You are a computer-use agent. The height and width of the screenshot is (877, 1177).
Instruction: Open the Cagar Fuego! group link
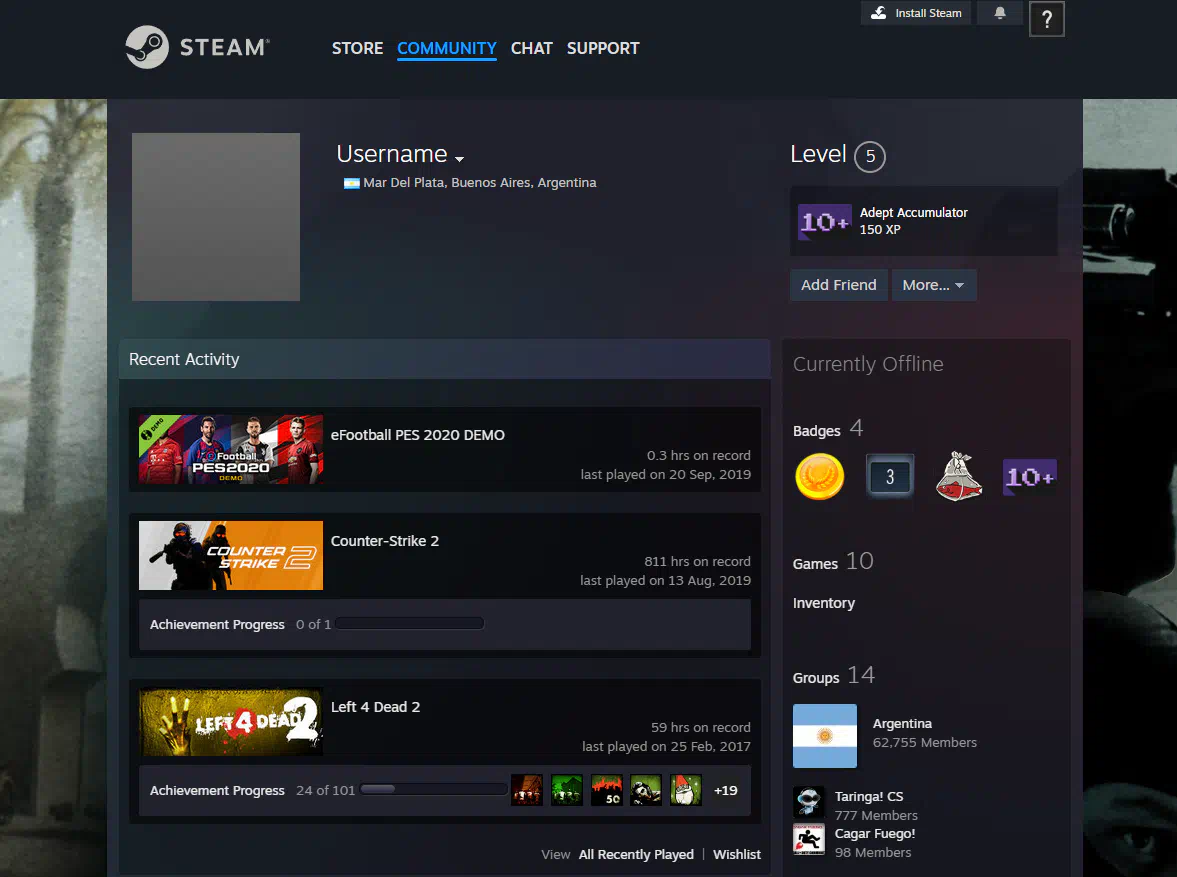pos(874,833)
